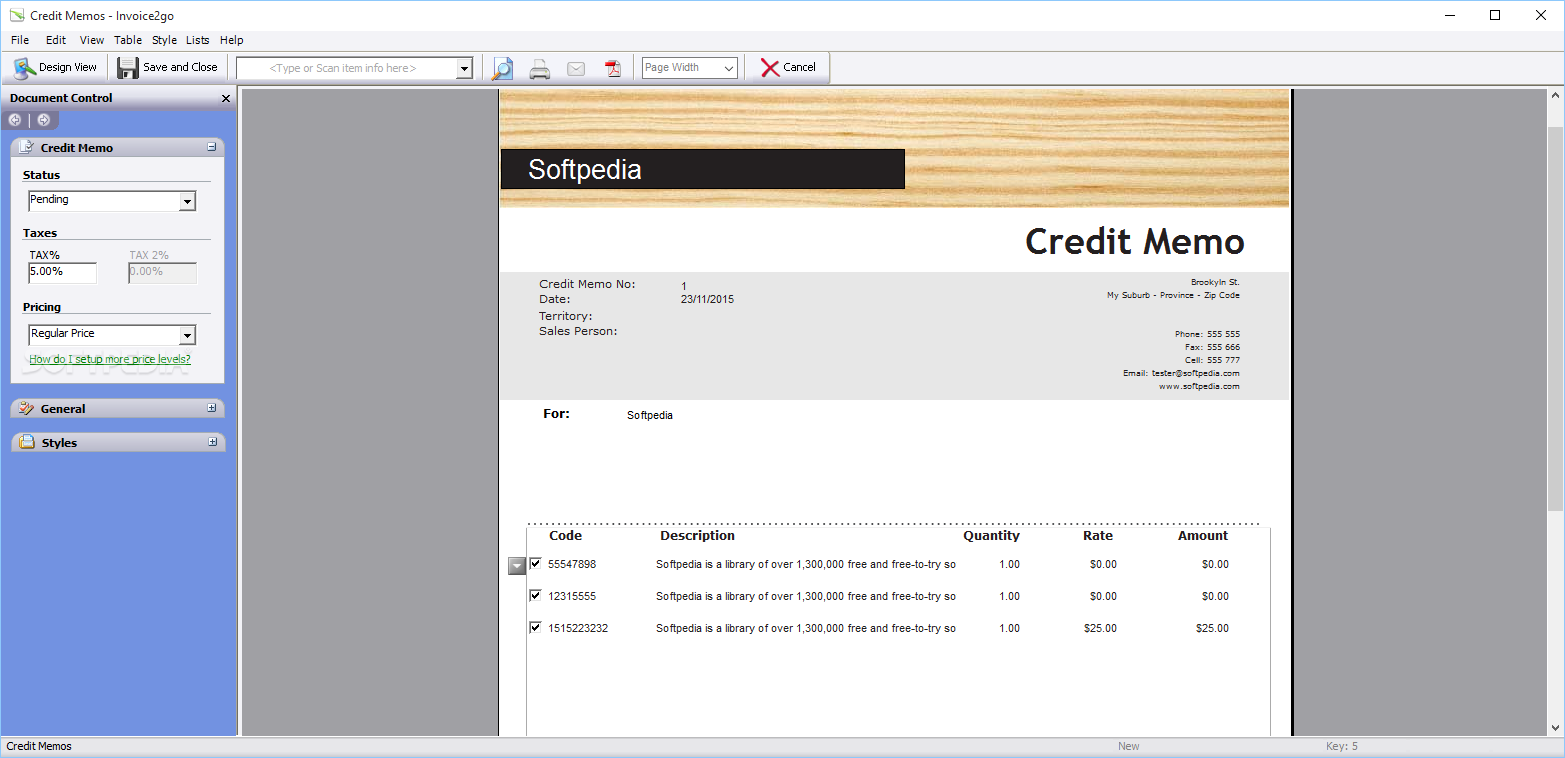Click the www.softpedia.com website text
This screenshot has width=1565, height=758.
tap(1199, 386)
